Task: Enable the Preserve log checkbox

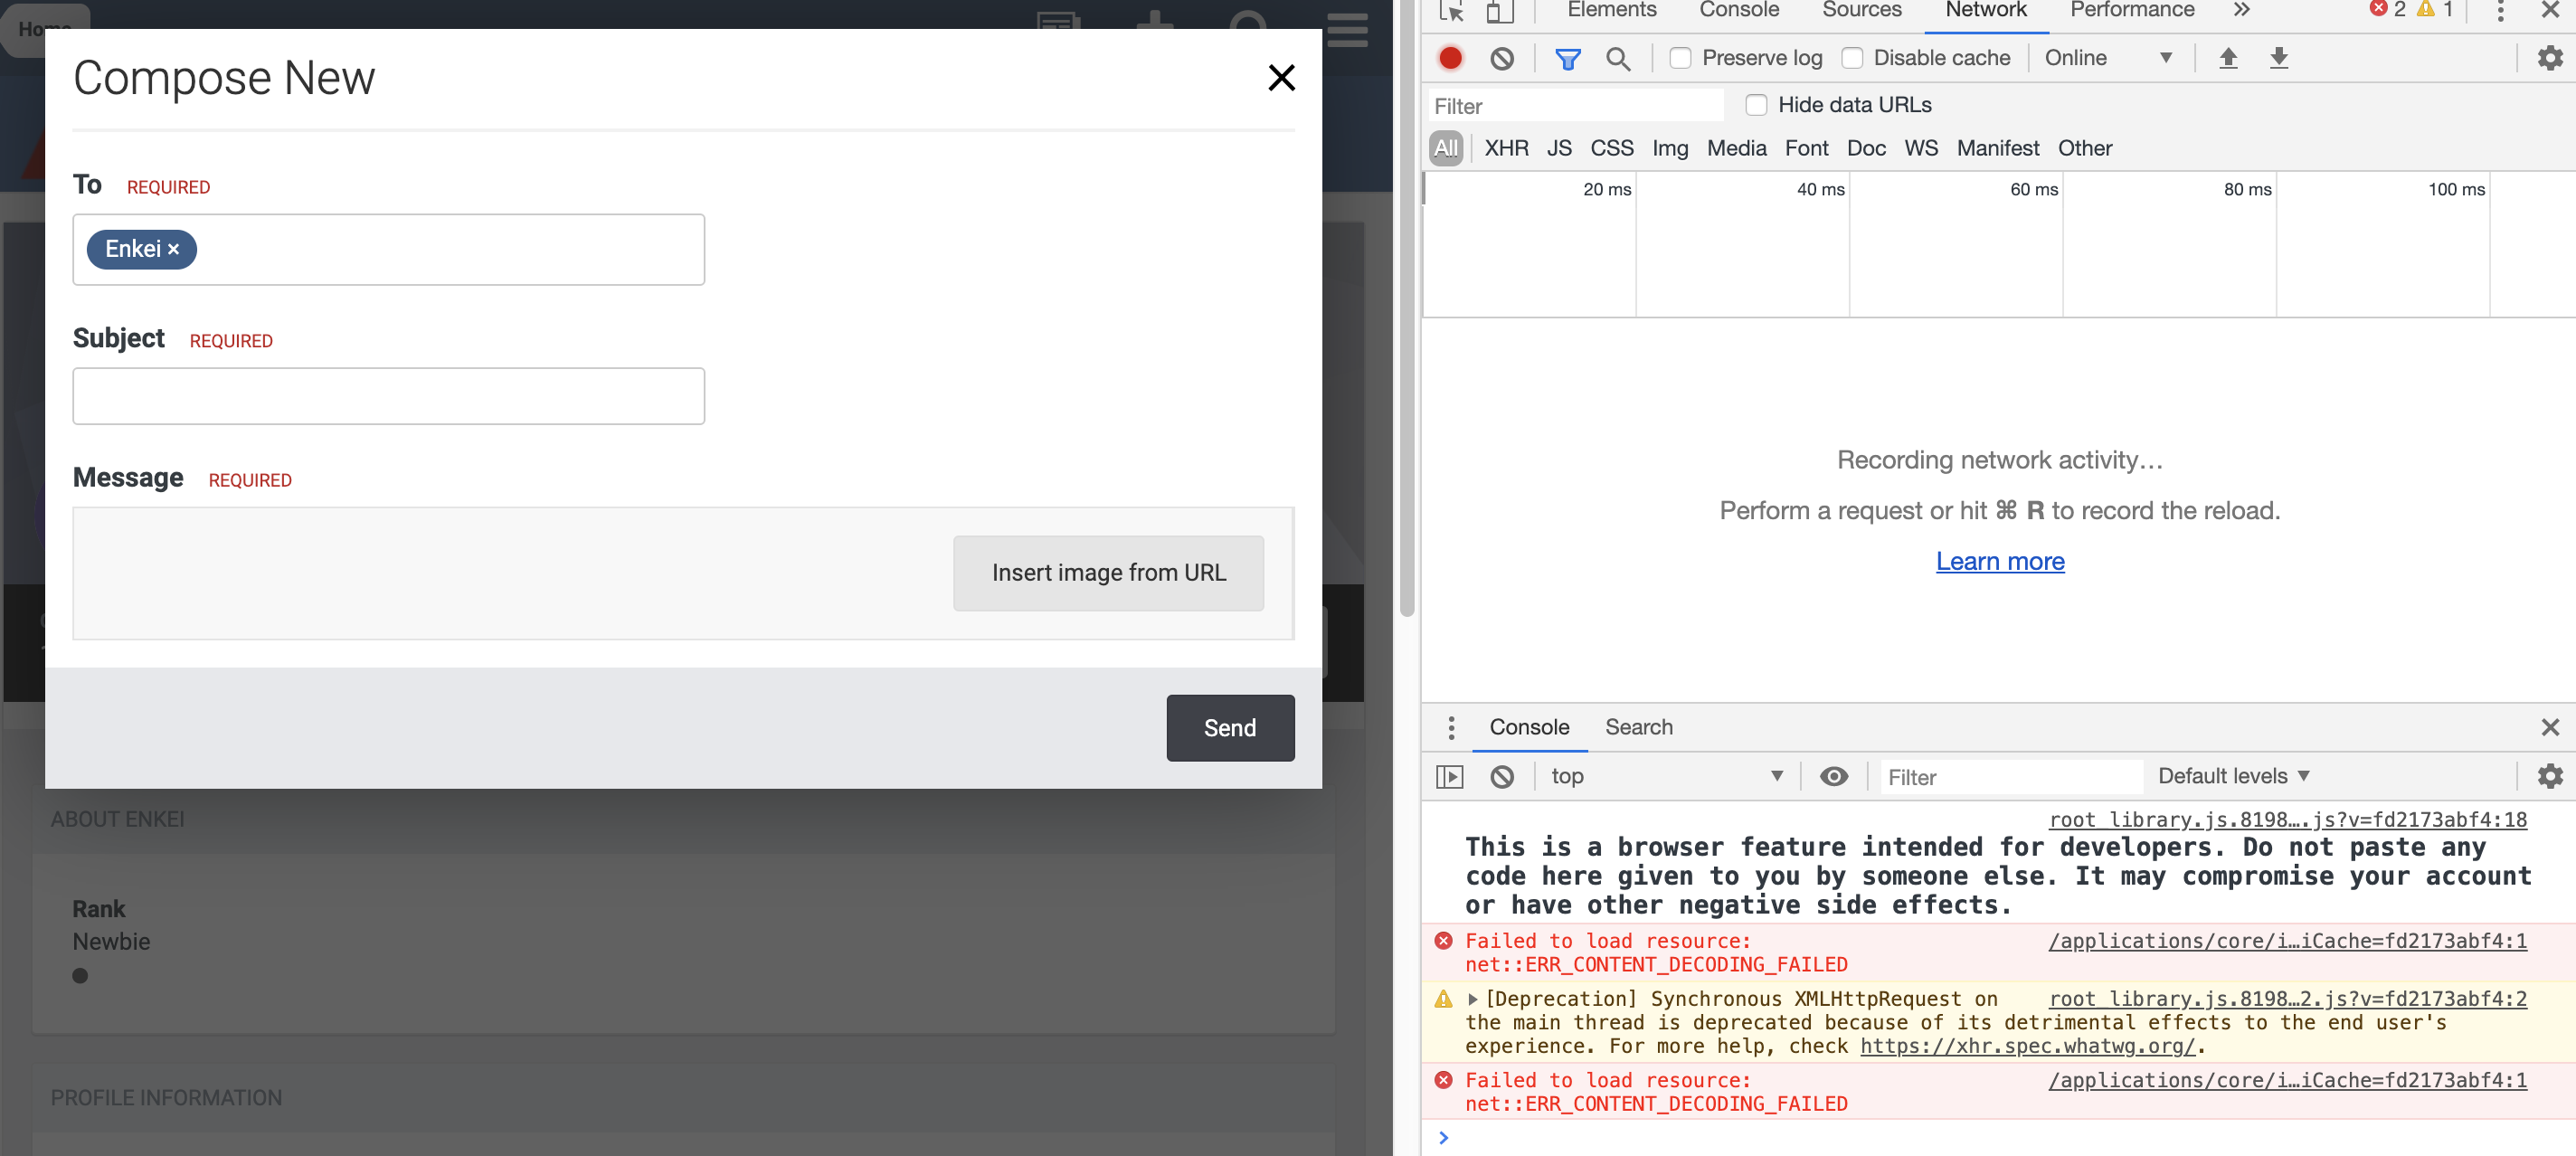Action: coord(1680,58)
